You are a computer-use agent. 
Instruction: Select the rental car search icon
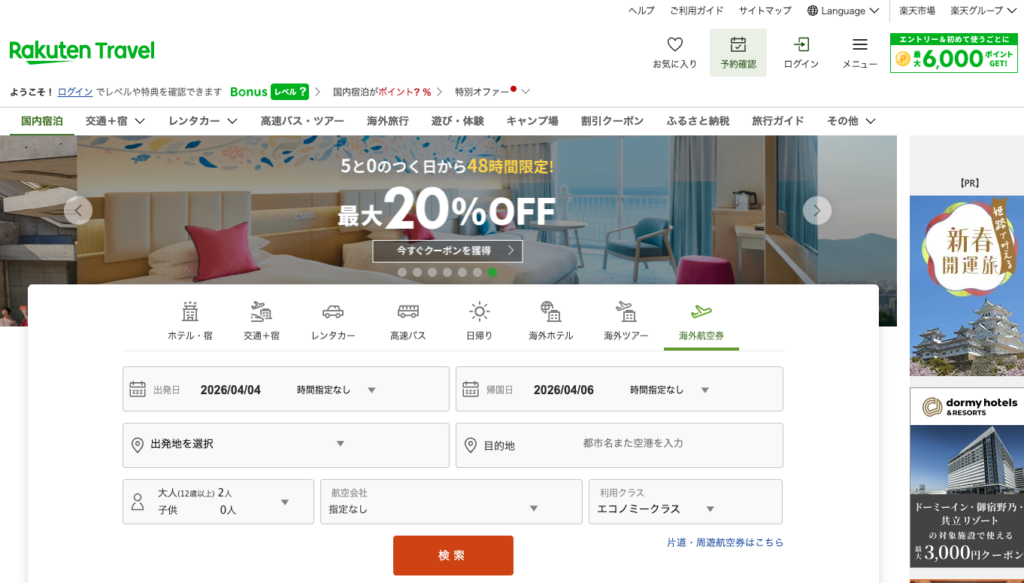pos(333,312)
